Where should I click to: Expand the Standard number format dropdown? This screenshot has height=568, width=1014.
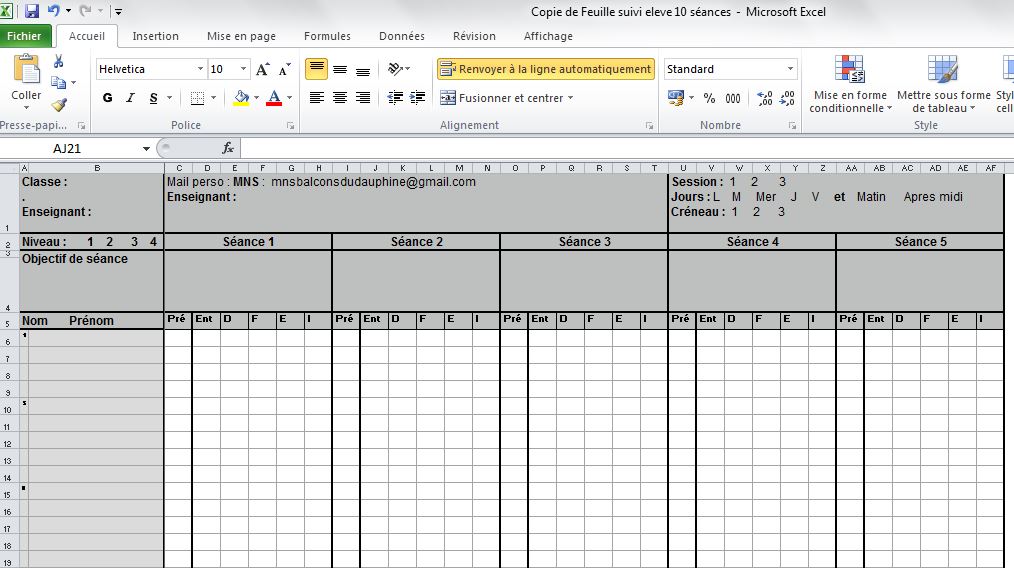[790, 70]
